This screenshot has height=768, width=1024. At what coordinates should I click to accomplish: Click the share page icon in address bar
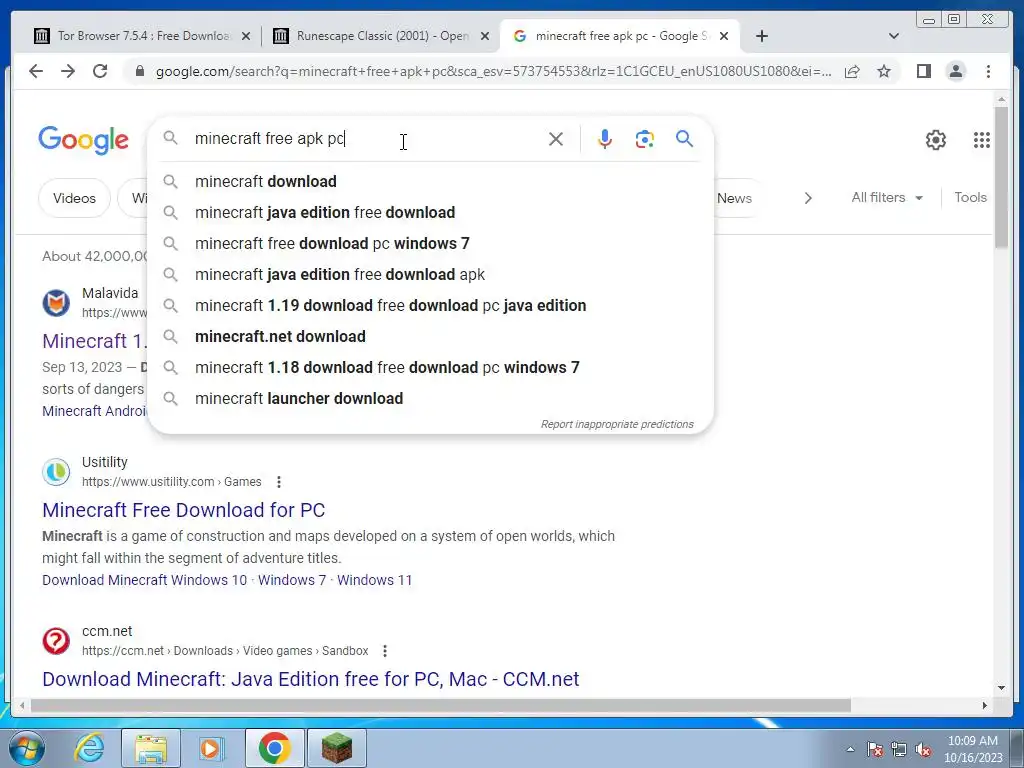[852, 71]
